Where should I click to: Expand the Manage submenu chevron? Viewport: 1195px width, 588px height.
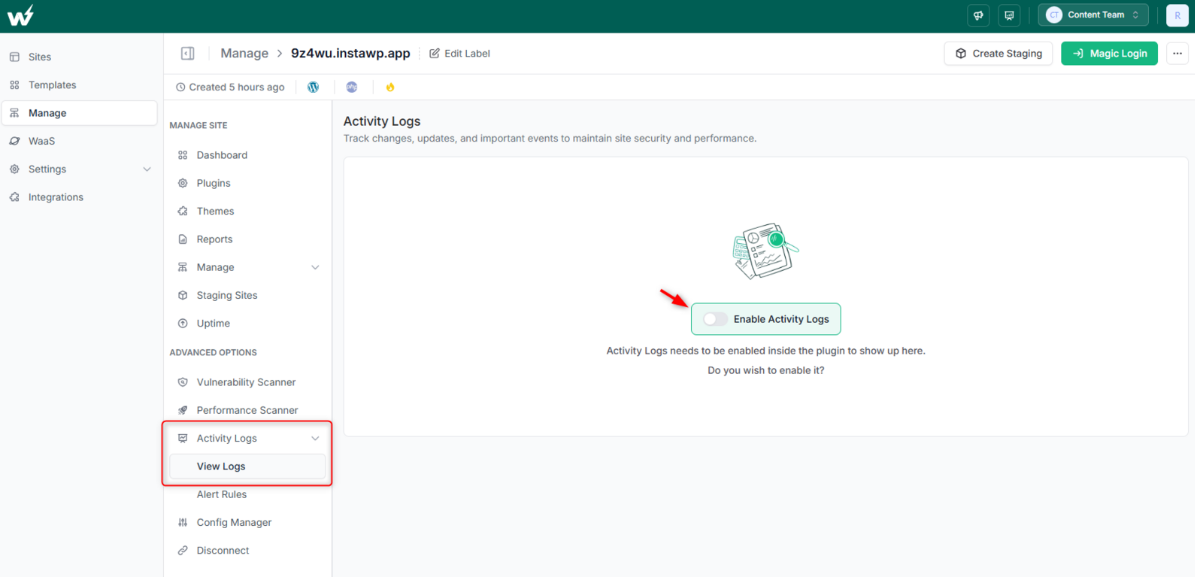click(x=316, y=267)
